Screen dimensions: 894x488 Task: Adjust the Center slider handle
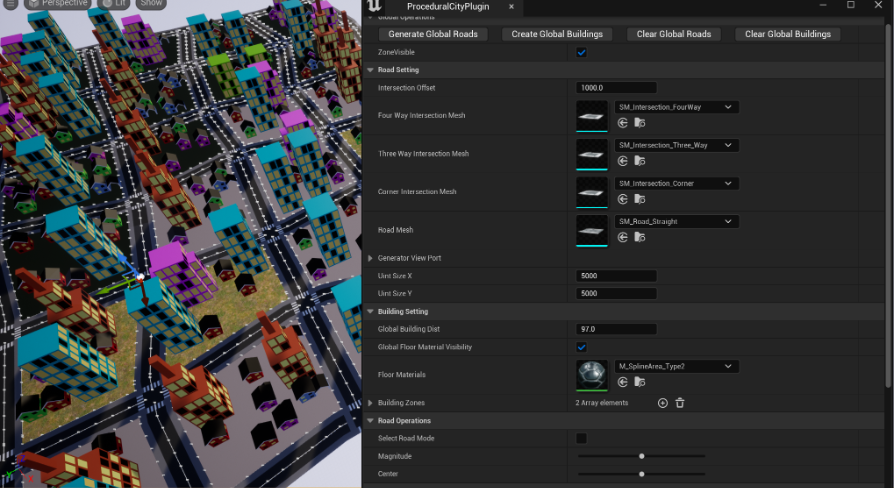pyautogui.click(x=641, y=474)
